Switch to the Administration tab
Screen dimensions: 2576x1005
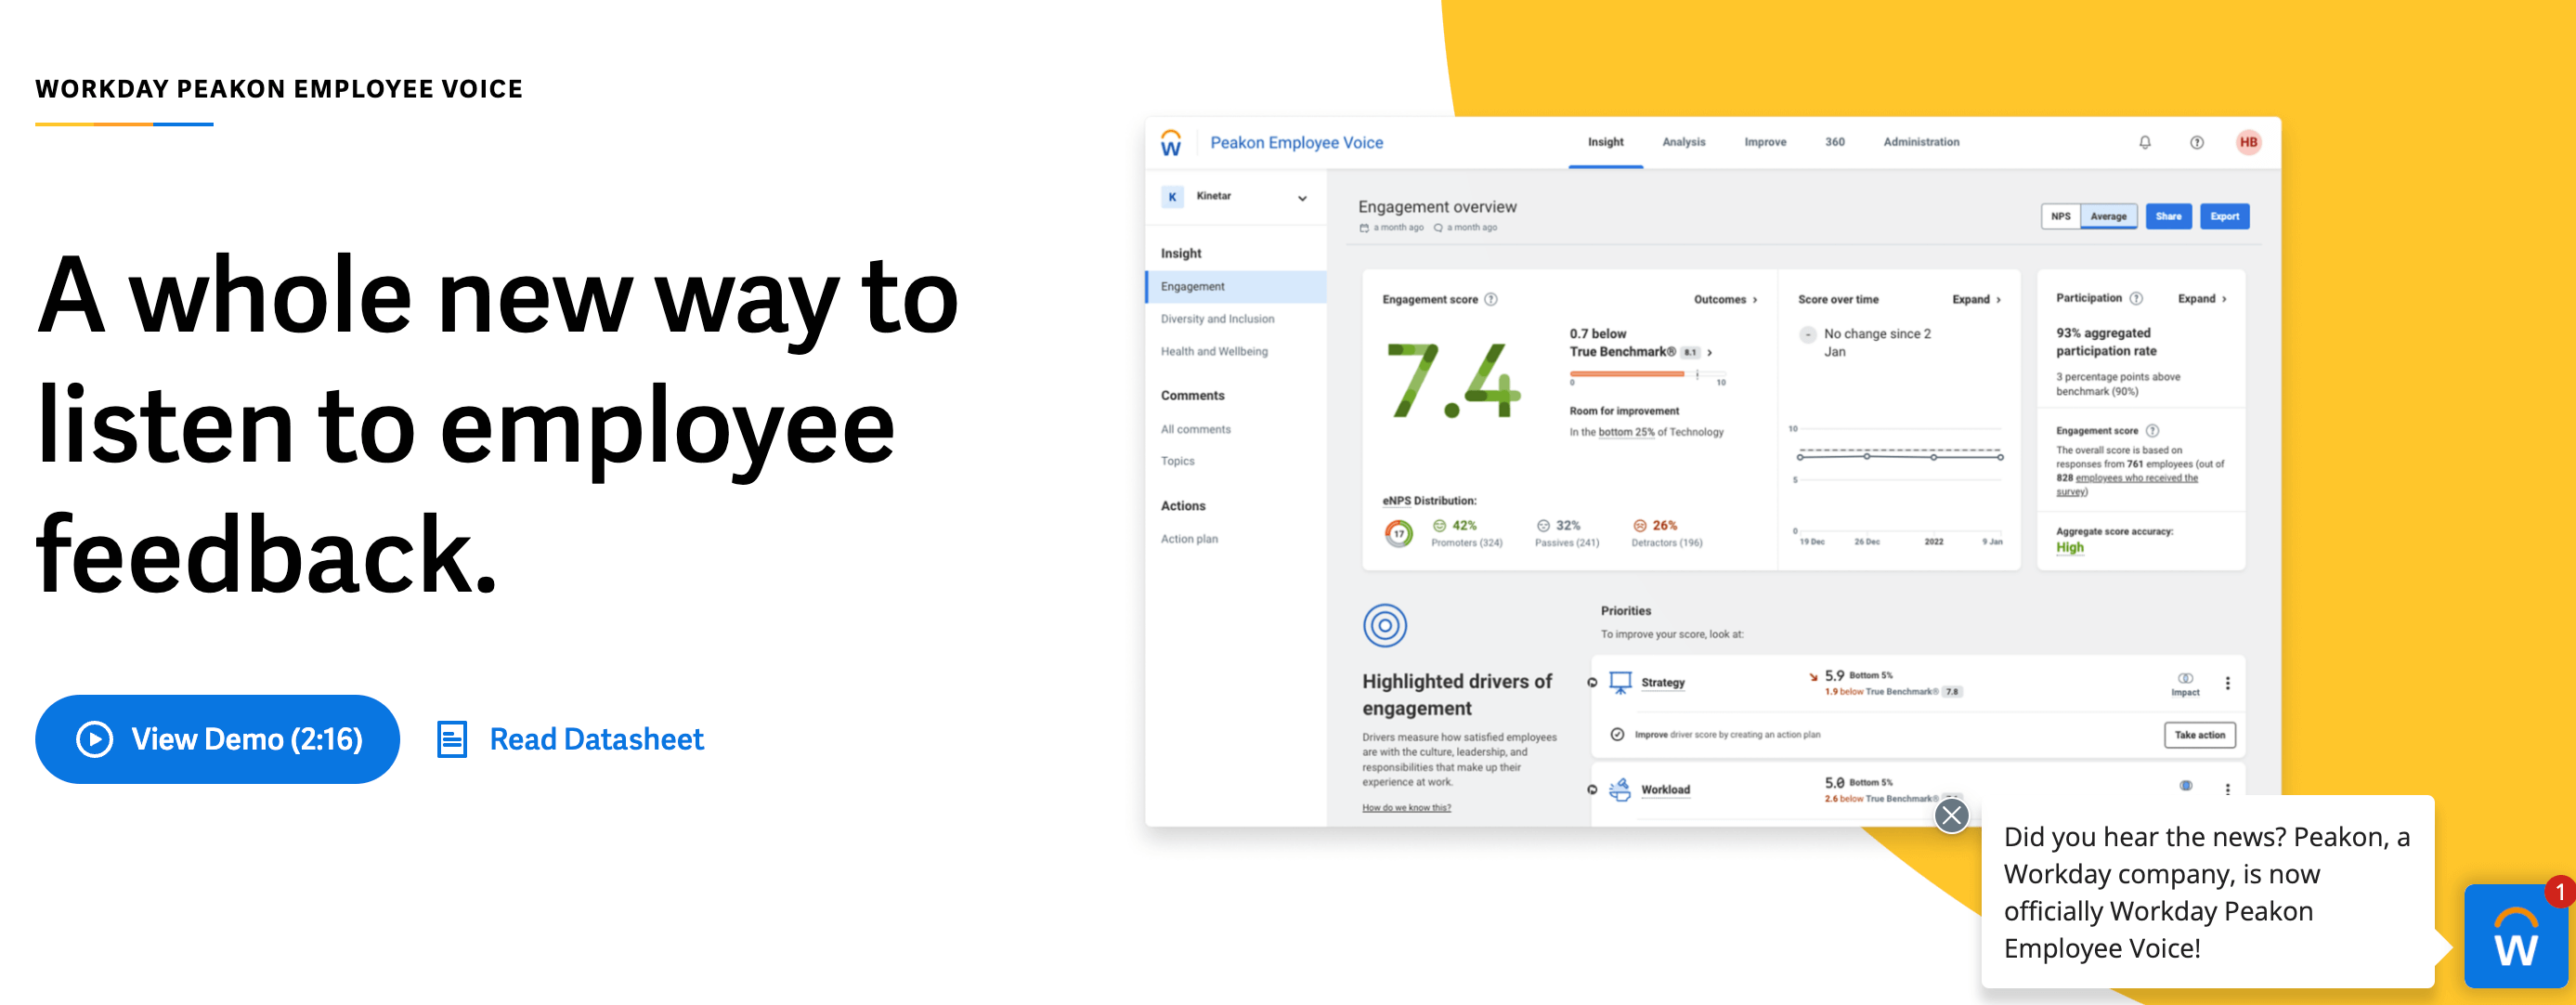pyautogui.click(x=1921, y=142)
